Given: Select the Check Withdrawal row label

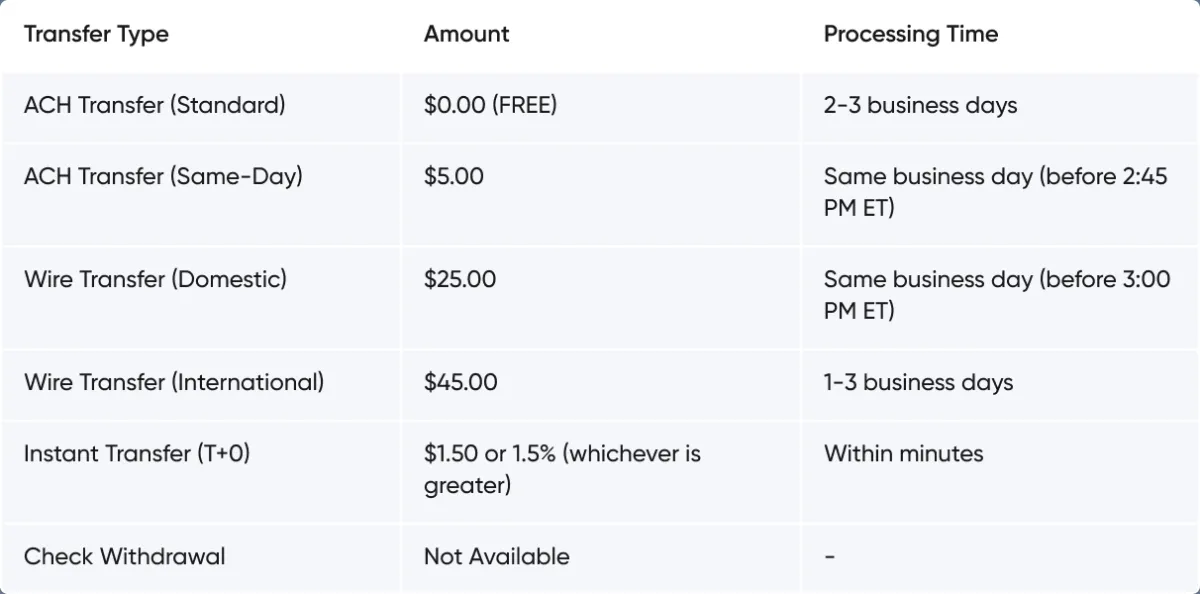Looking at the screenshot, I should pos(124,557).
